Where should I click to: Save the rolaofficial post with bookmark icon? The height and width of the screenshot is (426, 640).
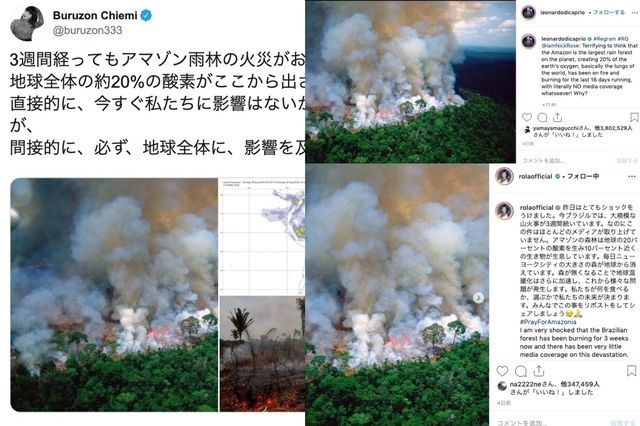[631, 371]
